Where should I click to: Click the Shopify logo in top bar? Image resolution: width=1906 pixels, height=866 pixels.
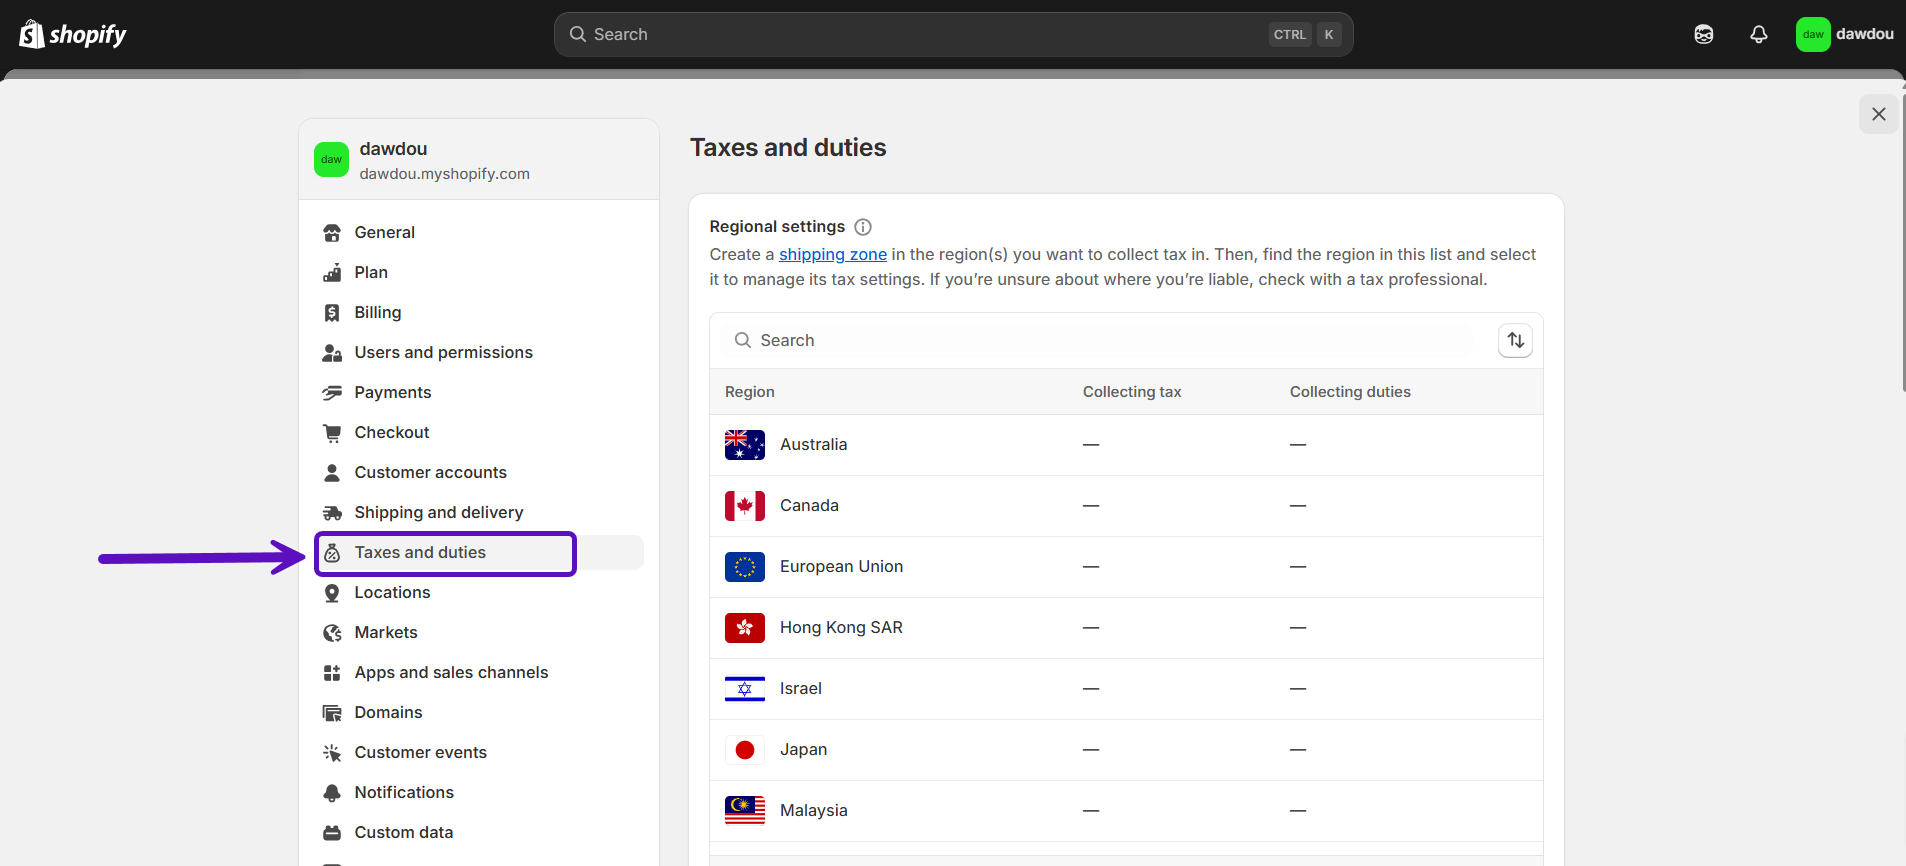pyautogui.click(x=72, y=35)
